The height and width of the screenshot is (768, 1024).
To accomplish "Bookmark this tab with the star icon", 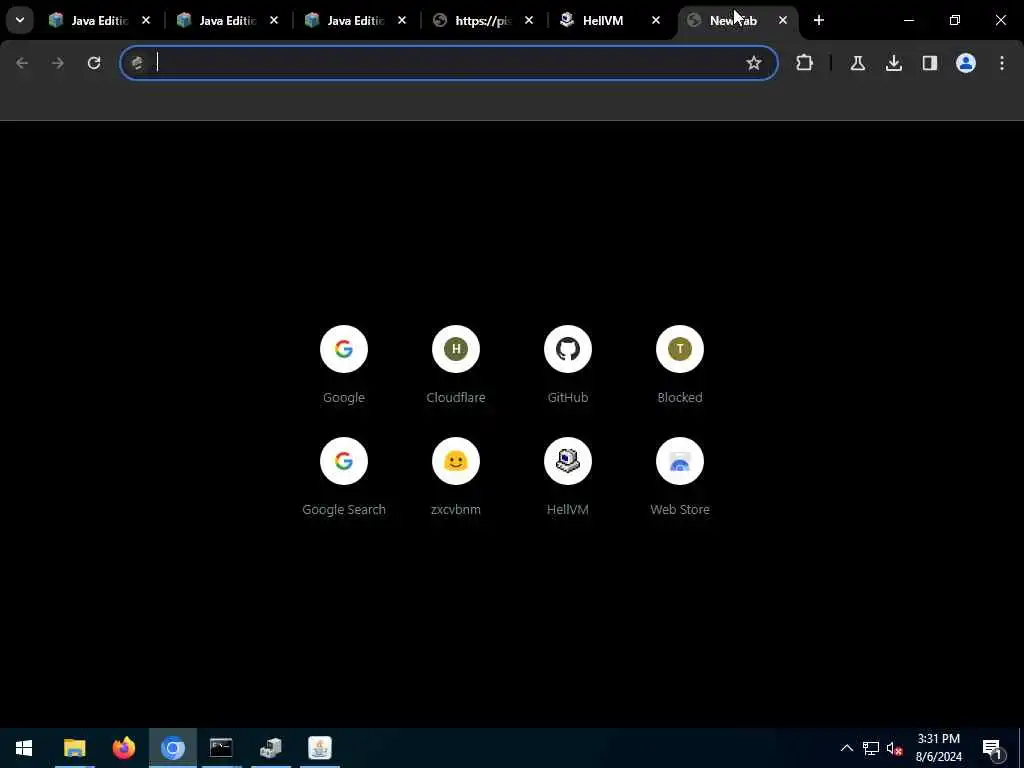I will pyautogui.click(x=754, y=63).
